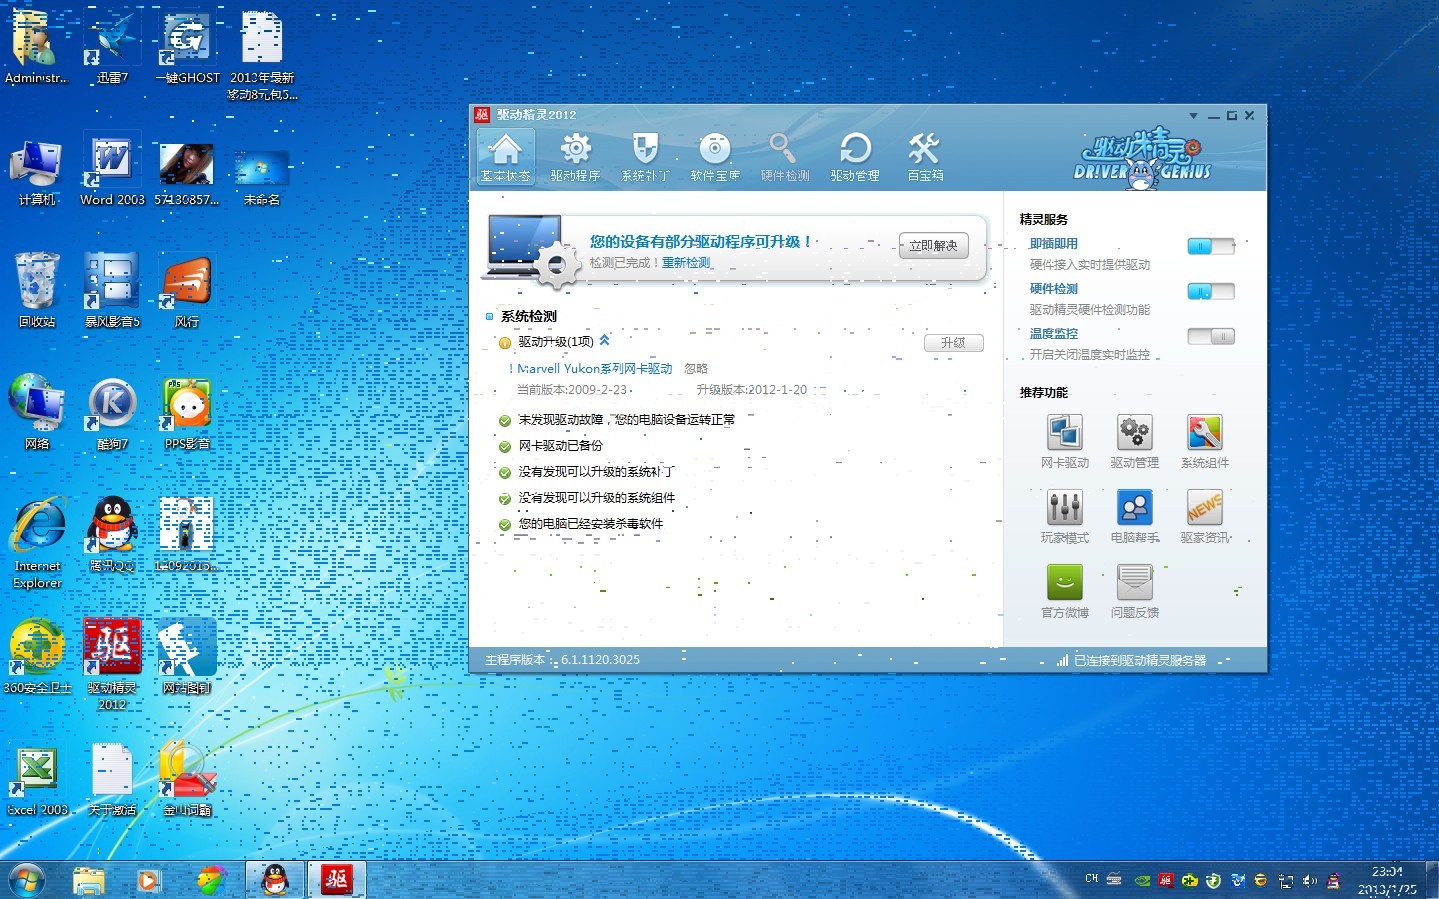Click the CH language indicator in tray

(x=1092, y=879)
